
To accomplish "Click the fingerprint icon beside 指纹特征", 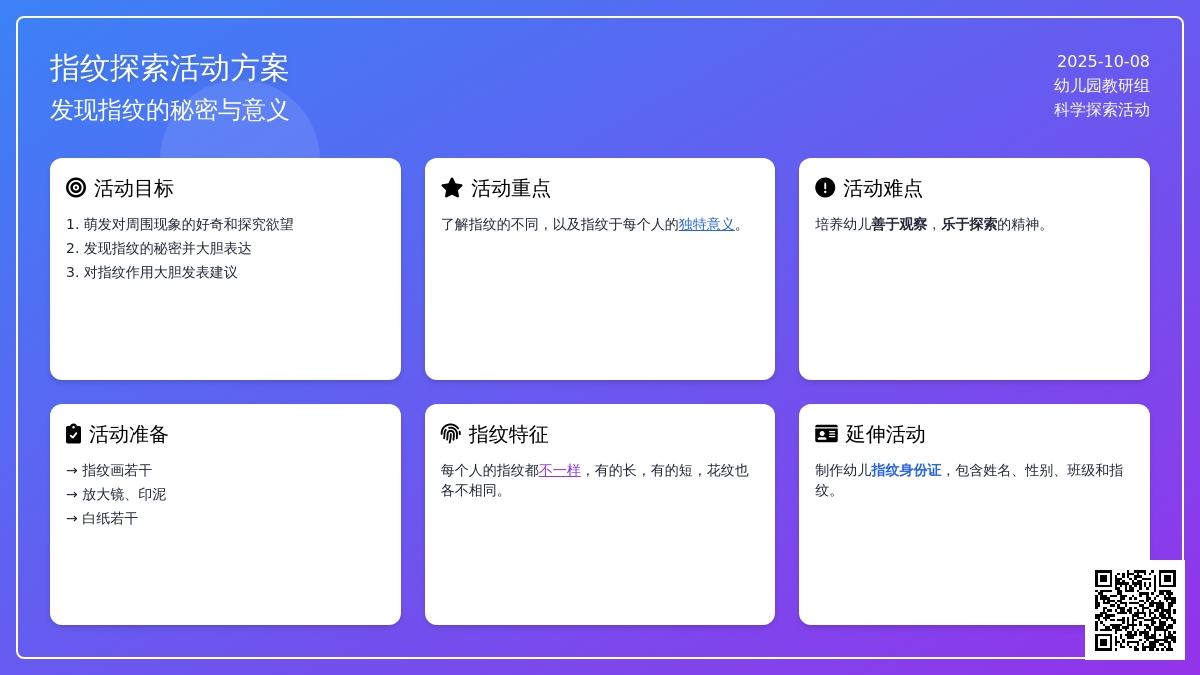I will point(450,434).
